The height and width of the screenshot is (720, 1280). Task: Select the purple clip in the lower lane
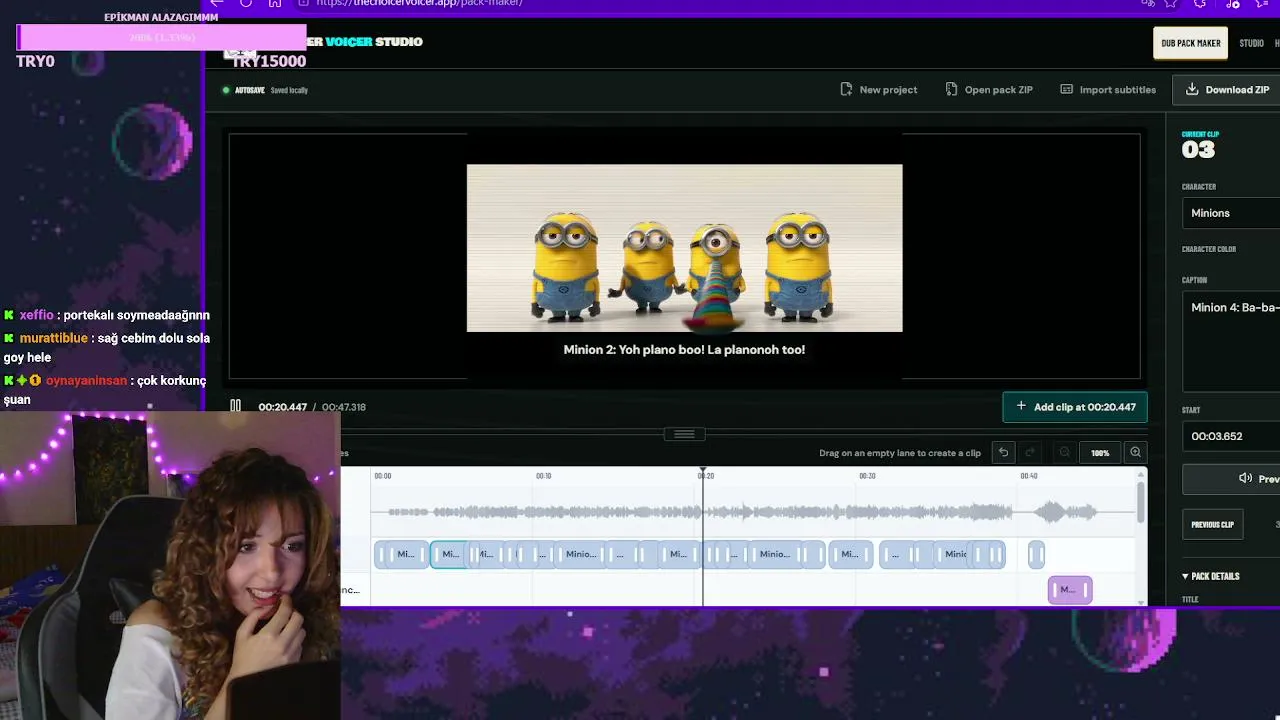point(1069,590)
